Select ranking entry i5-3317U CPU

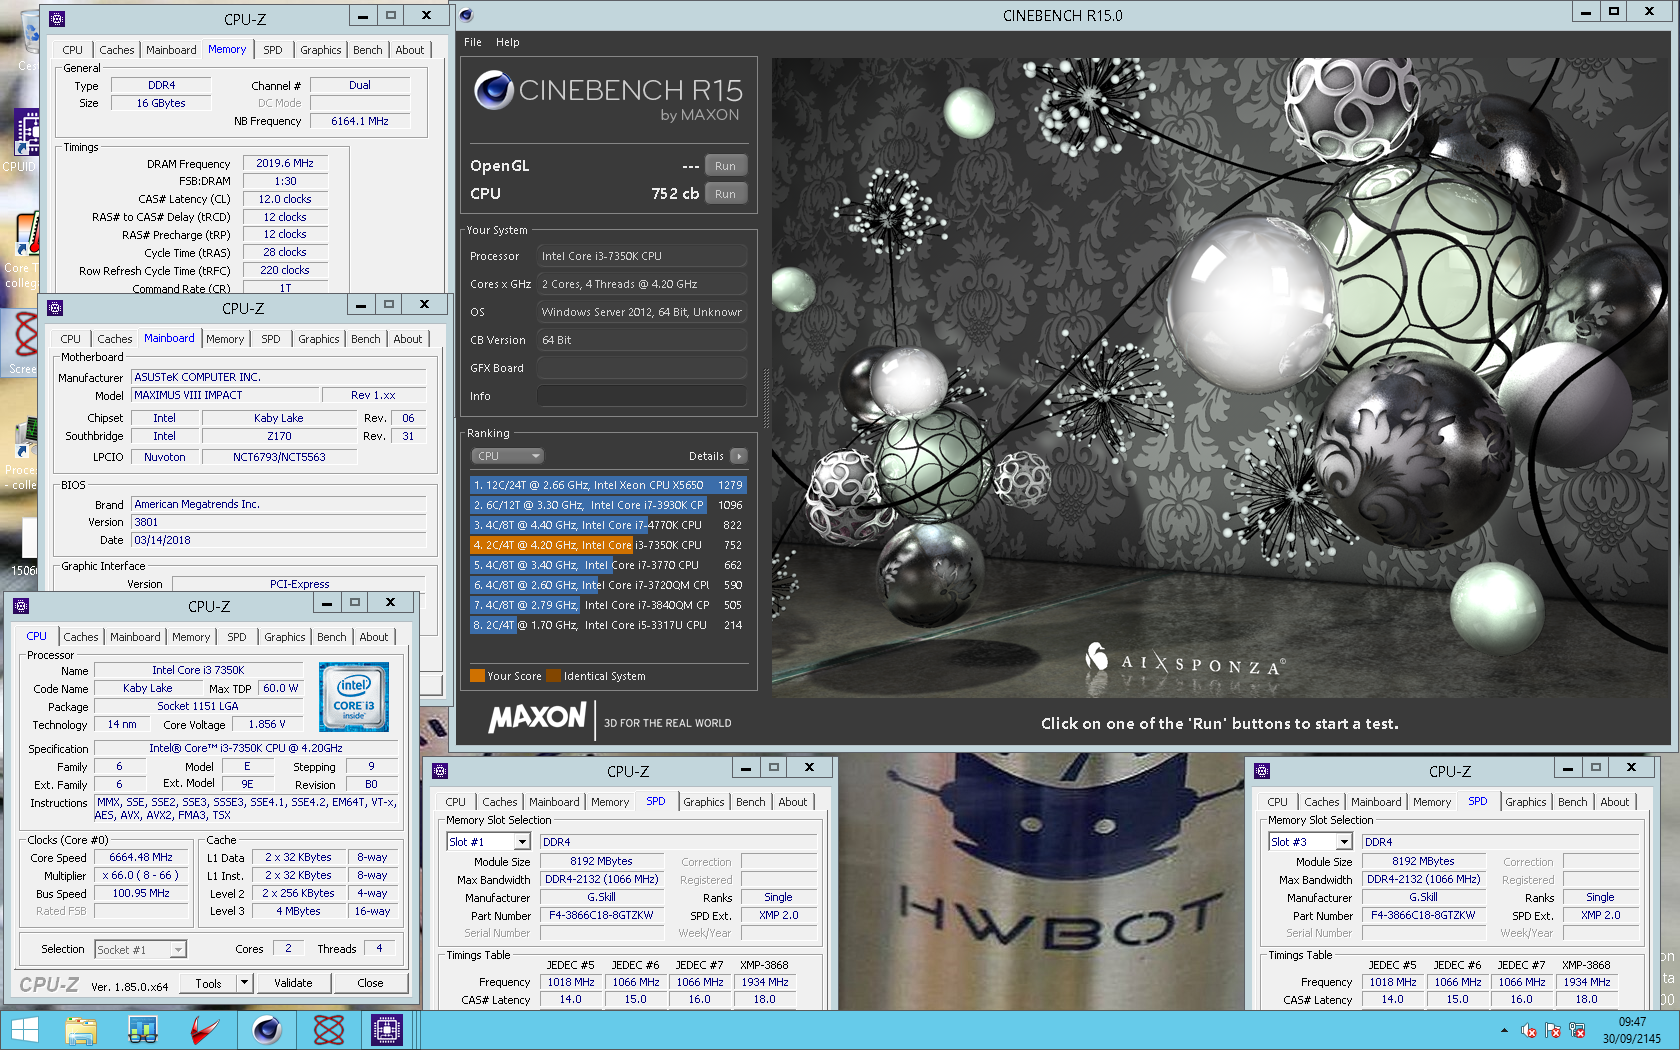(608, 625)
